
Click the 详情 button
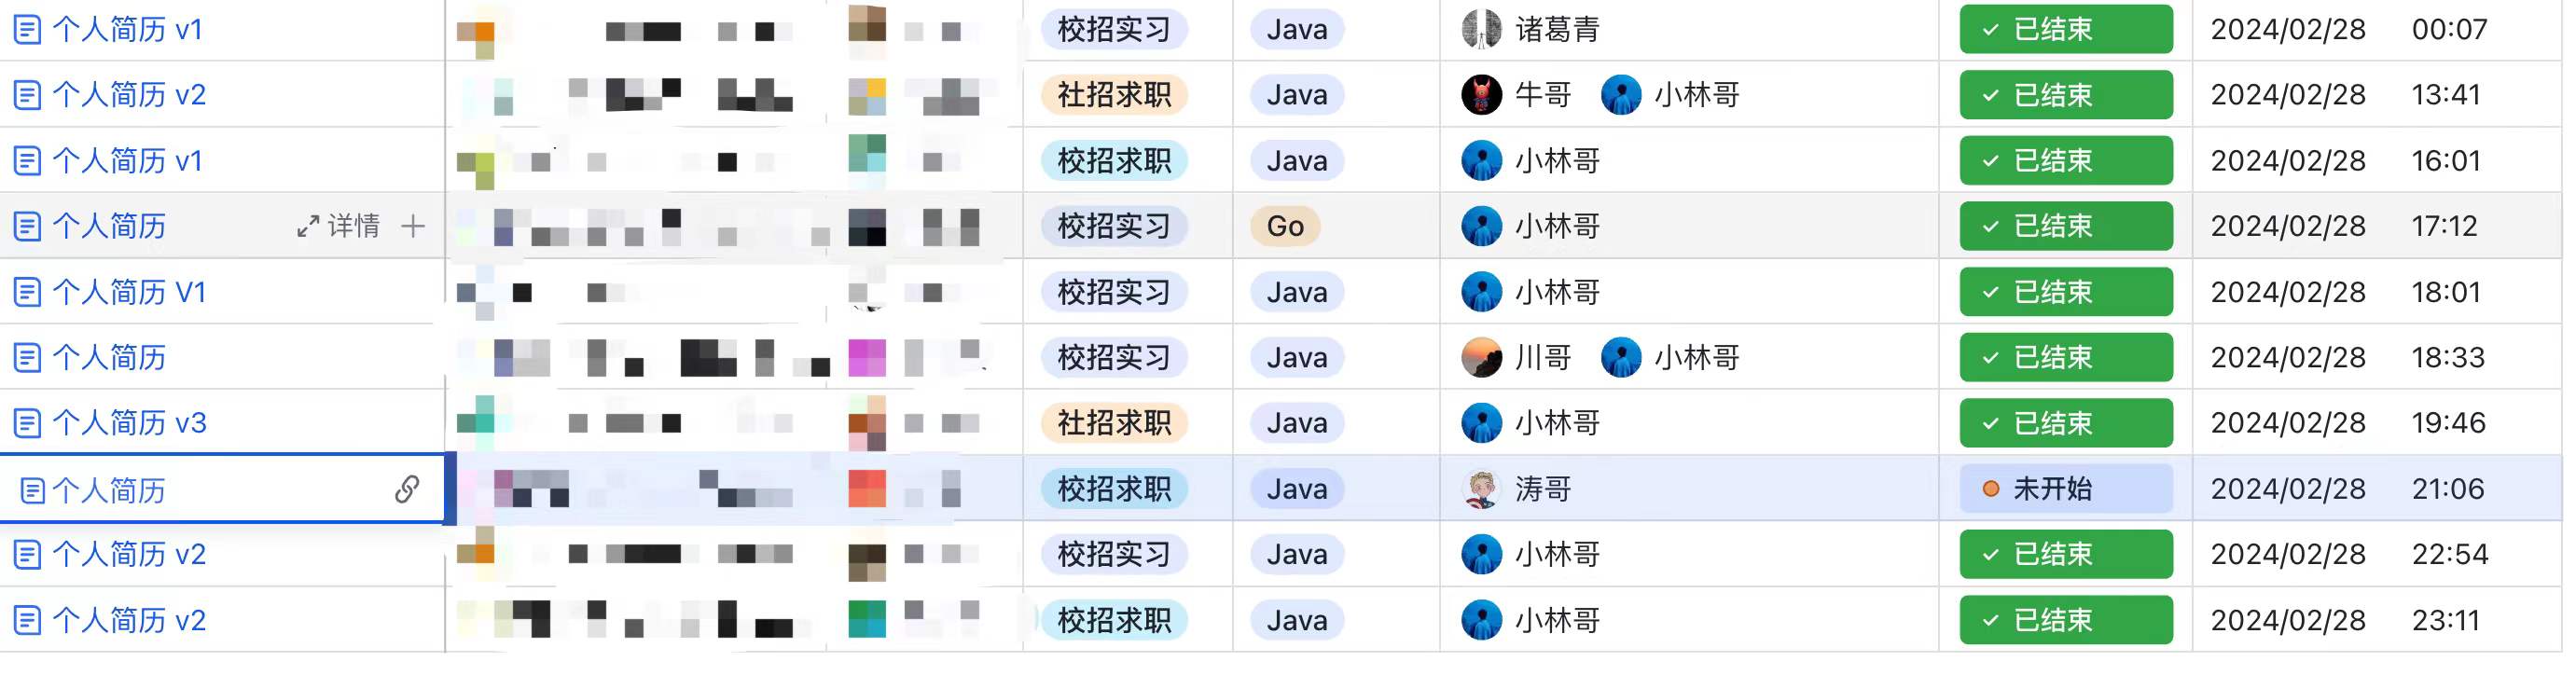pyautogui.click(x=353, y=227)
